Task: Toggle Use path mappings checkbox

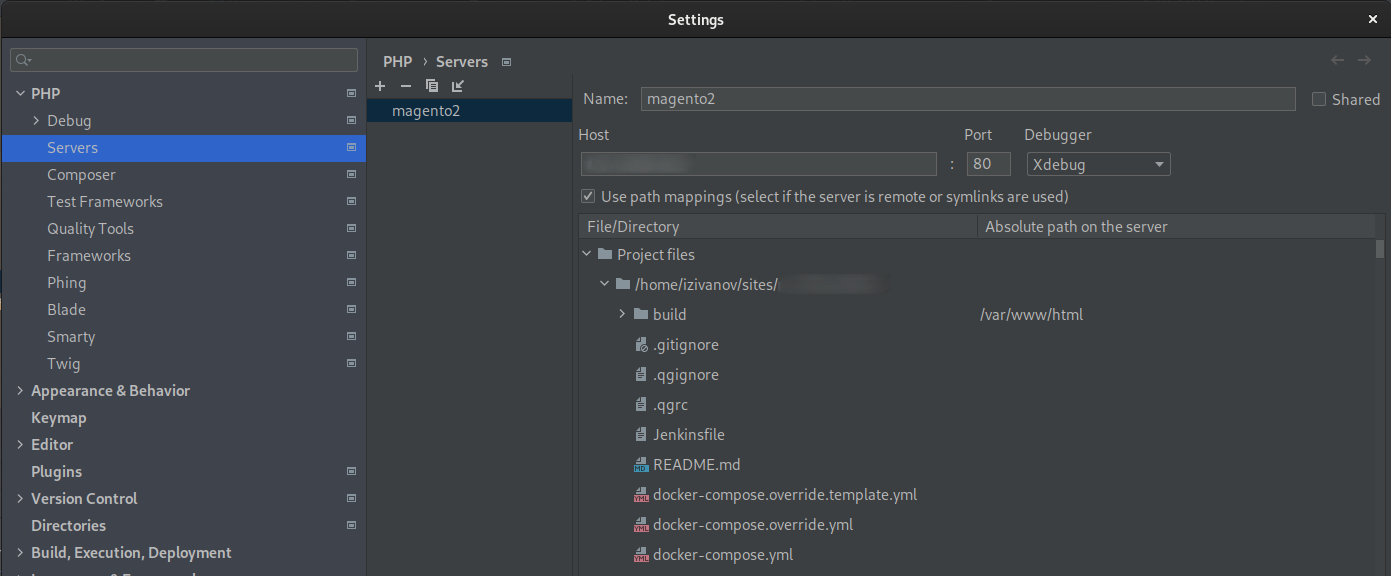Action: click(588, 196)
